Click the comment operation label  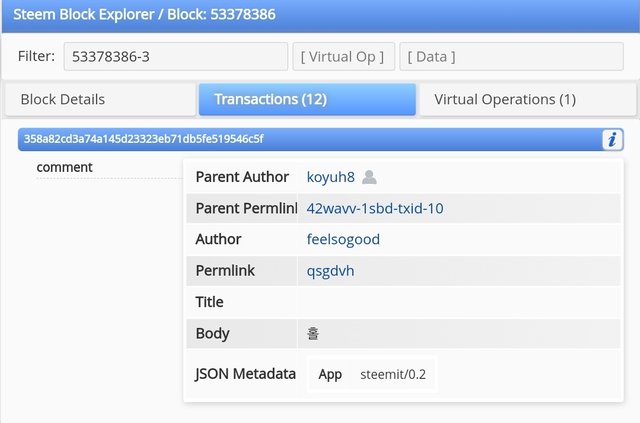(x=64, y=167)
